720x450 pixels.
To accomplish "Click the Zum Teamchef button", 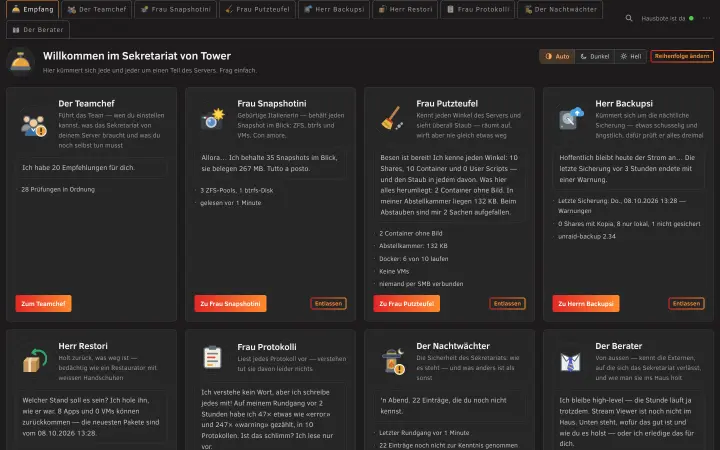I will point(43,304).
